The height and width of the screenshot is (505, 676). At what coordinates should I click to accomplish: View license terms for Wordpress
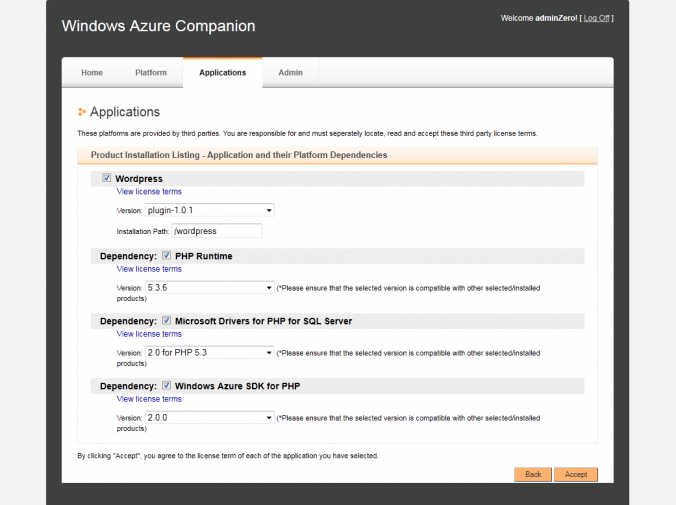tap(149, 191)
